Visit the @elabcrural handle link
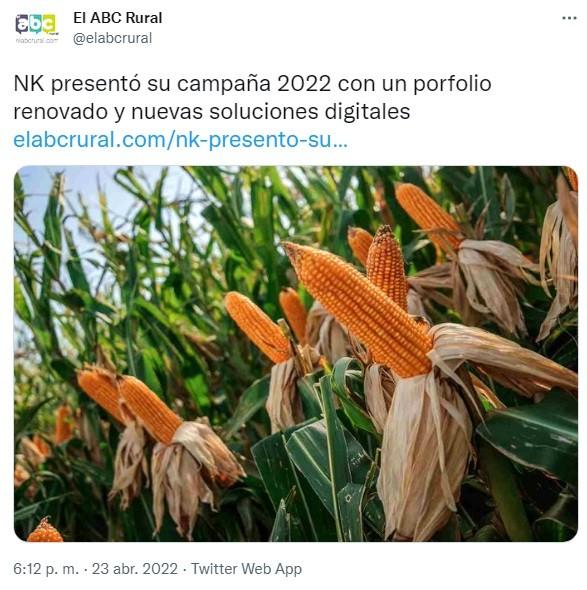587x590 pixels. [x=113, y=38]
